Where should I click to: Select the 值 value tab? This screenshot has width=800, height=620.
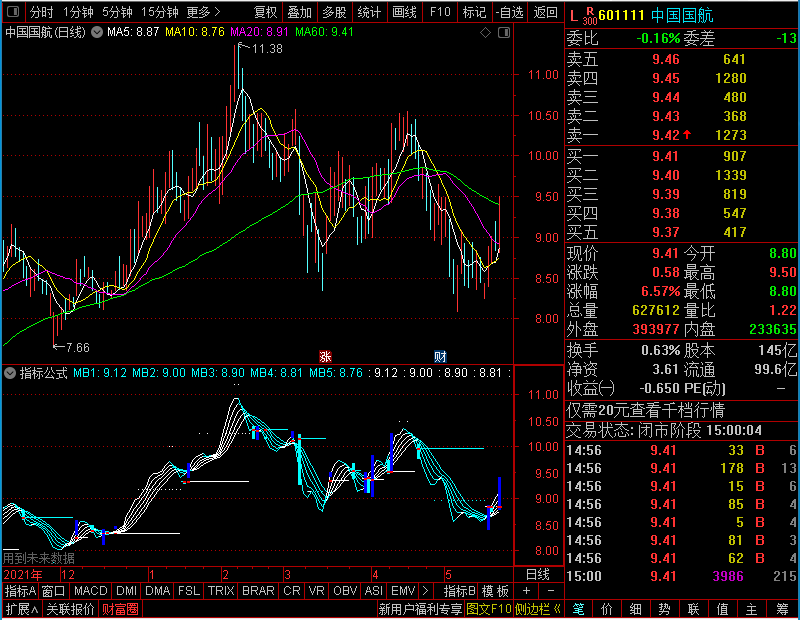tap(722, 609)
